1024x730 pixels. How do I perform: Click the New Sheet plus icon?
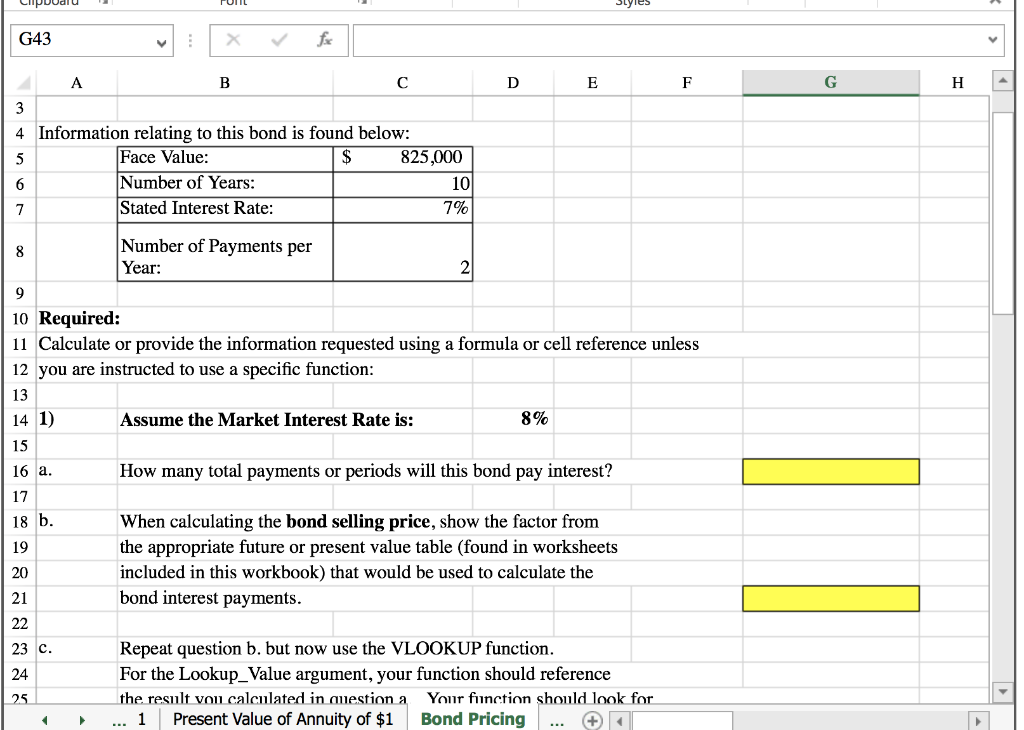(x=592, y=720)
